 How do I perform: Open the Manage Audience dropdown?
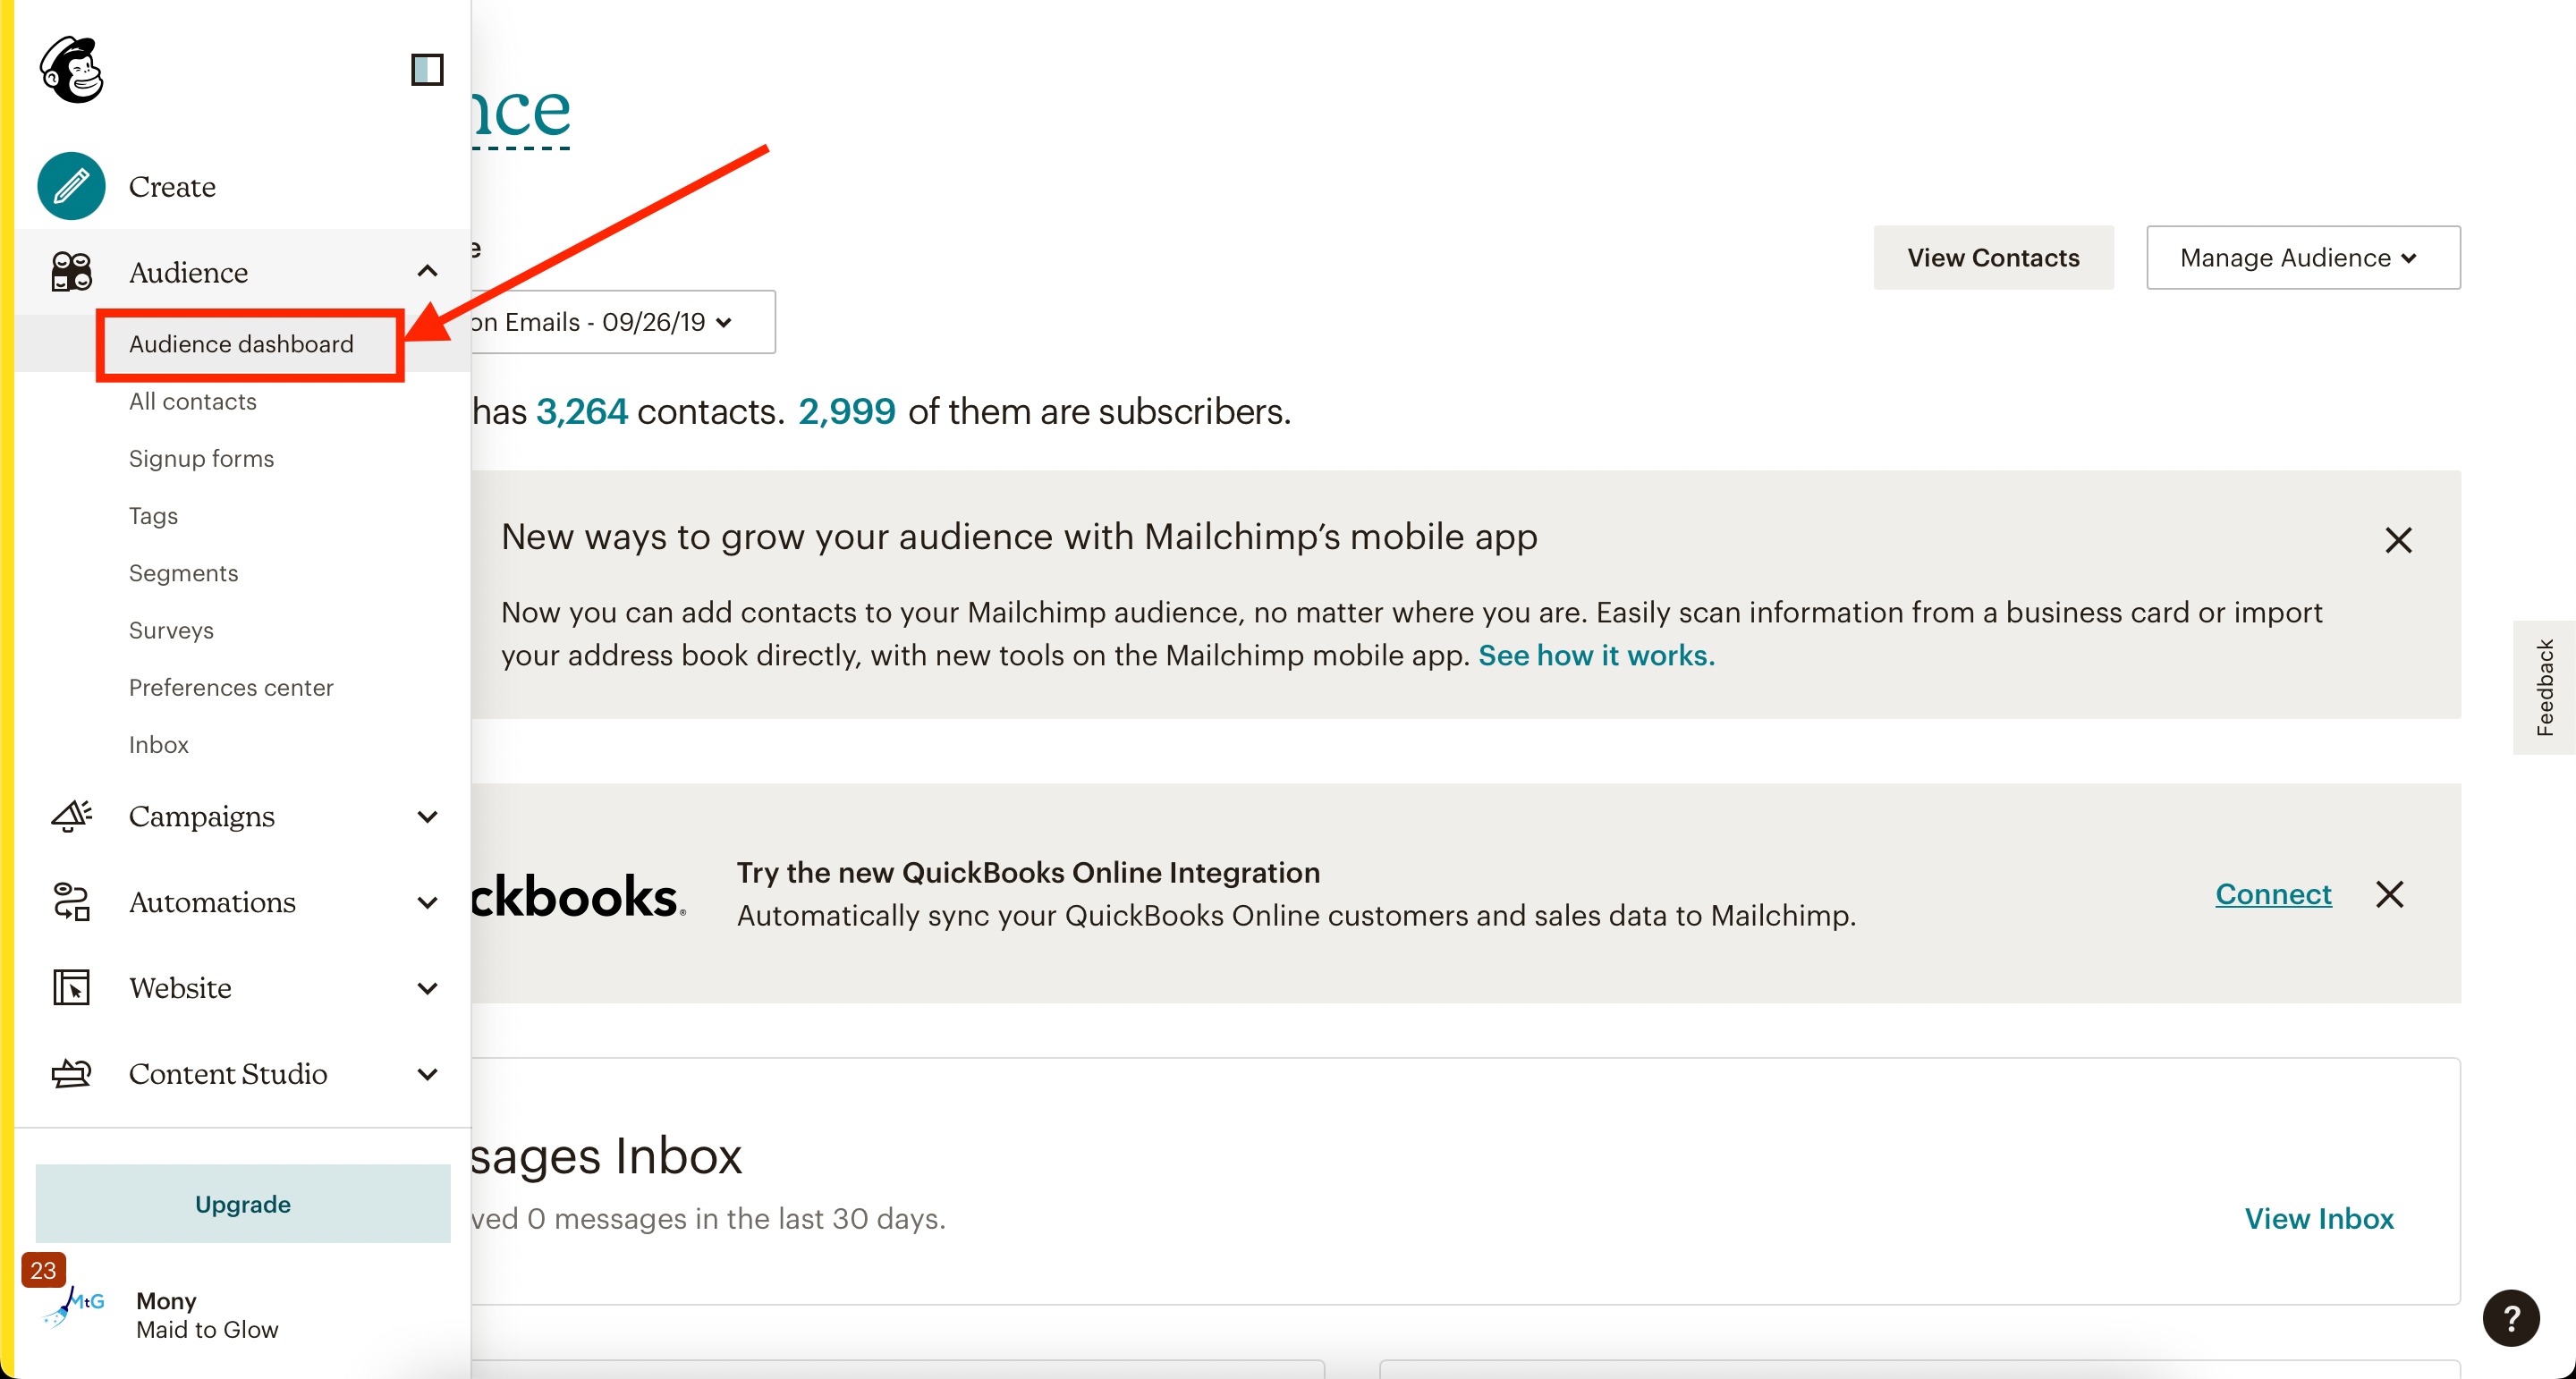(2303, 258)
